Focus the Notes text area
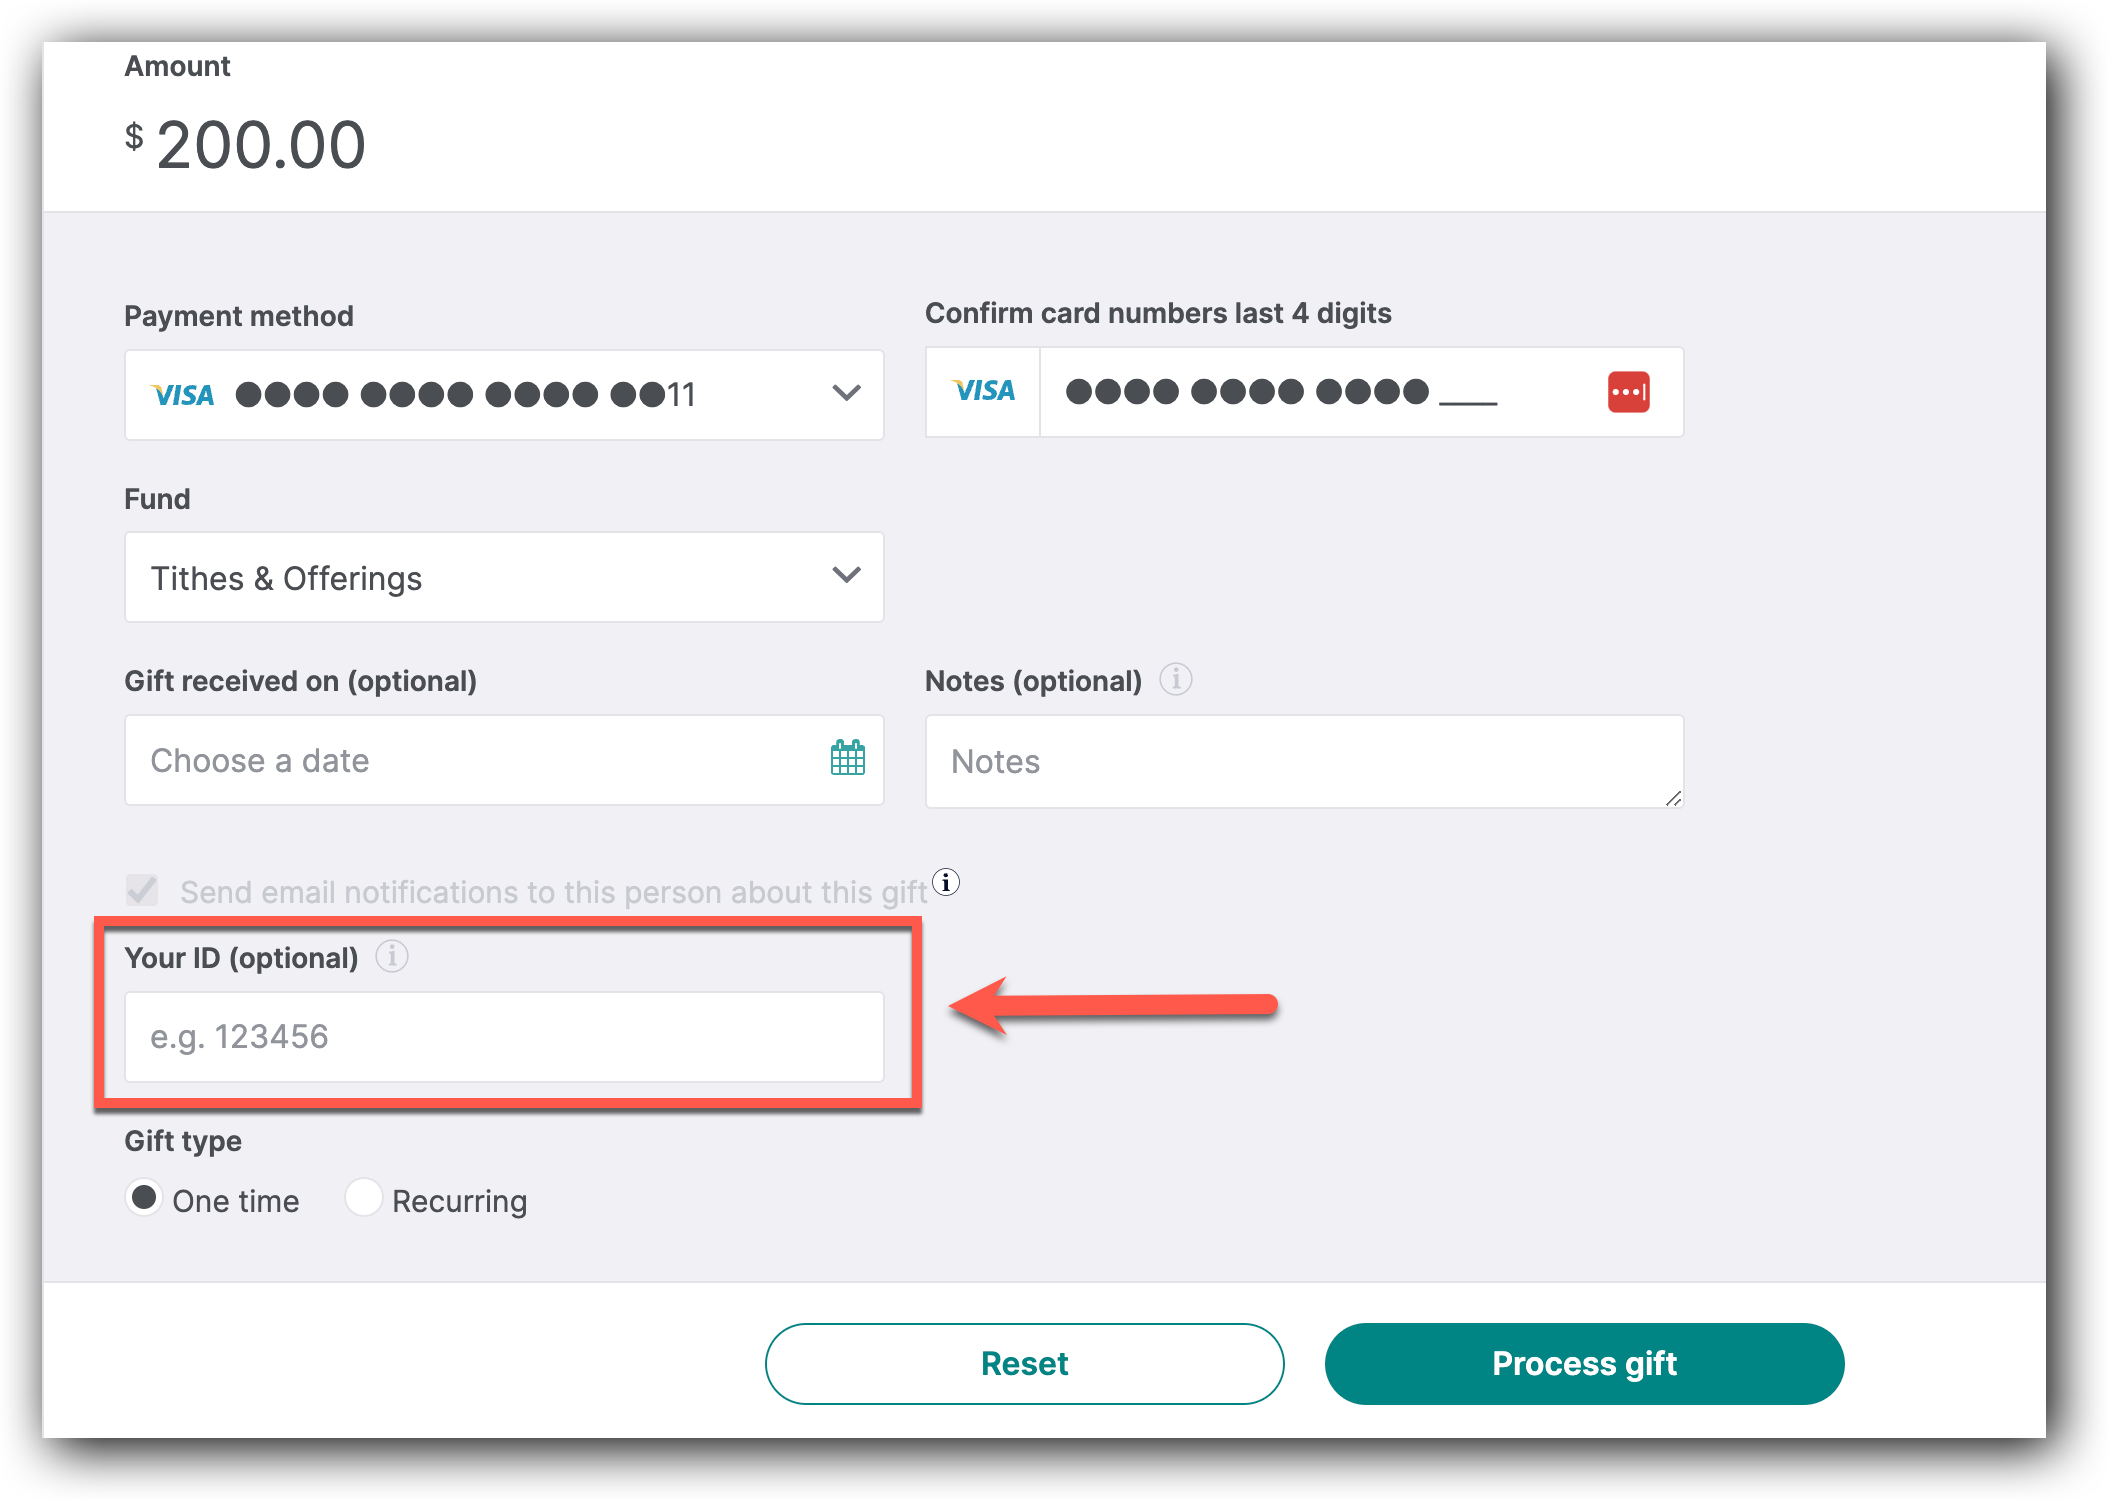This screenshot has height=1500, width=2108. [1304, 761]
